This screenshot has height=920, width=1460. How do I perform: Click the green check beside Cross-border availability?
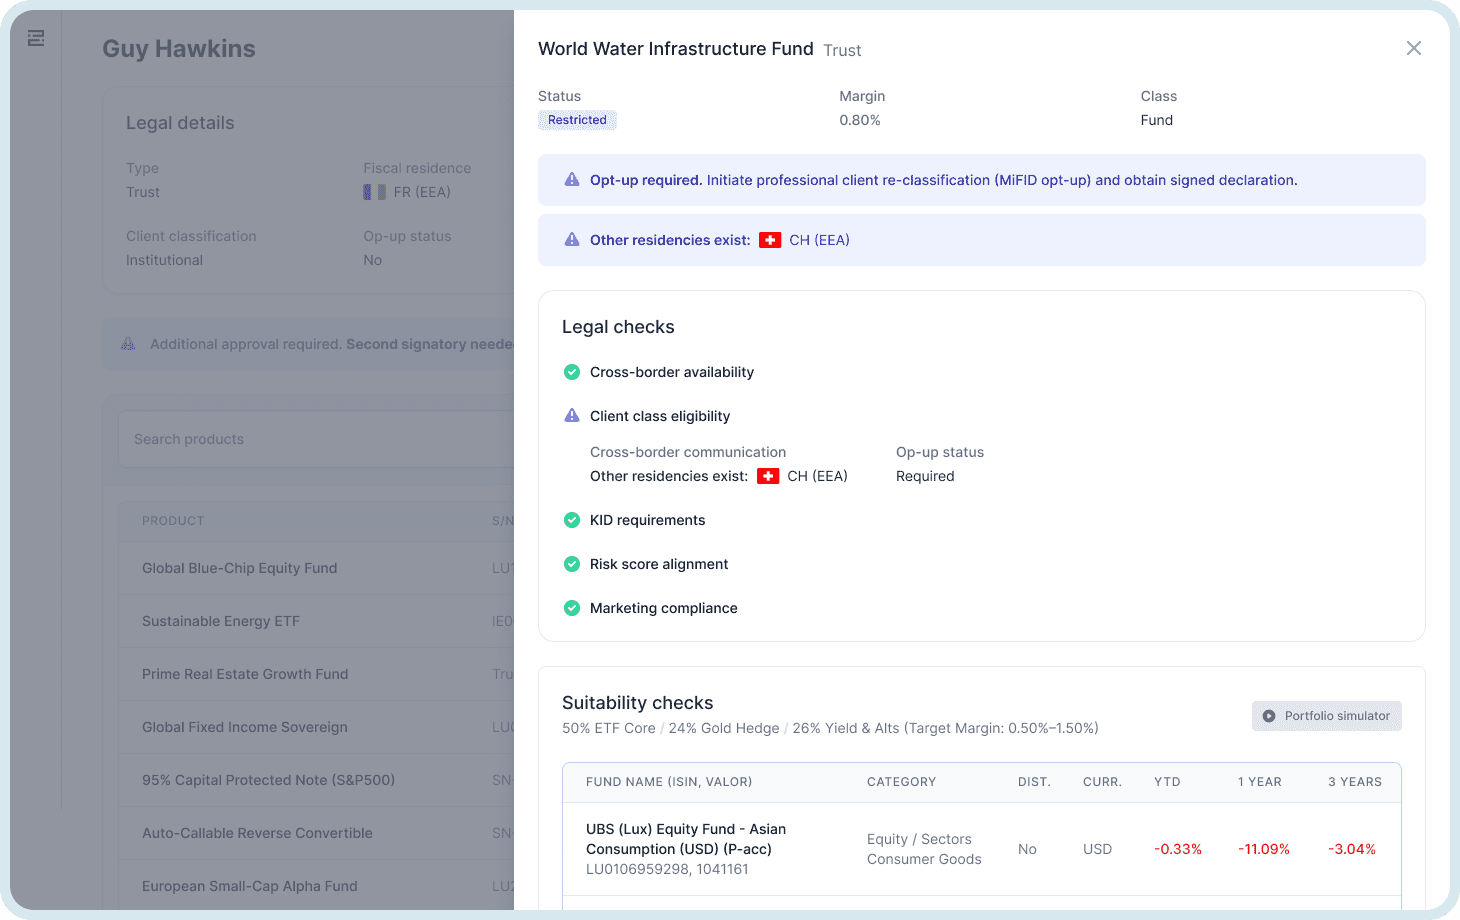571,371
